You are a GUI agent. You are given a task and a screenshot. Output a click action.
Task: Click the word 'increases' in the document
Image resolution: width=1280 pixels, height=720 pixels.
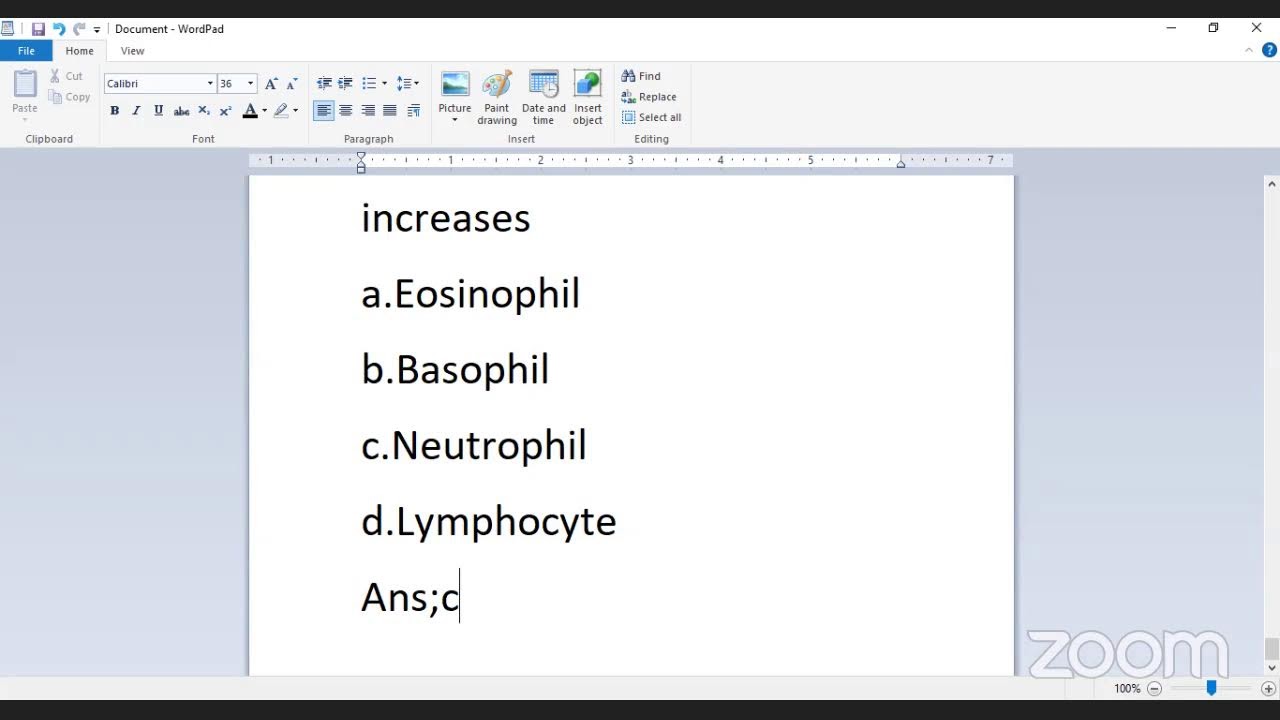point(446,218)
